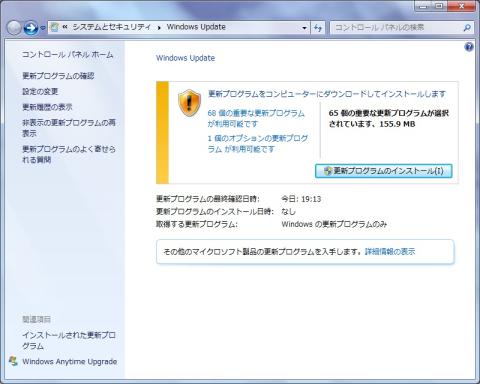Click the Forward navigation arrow button
This screenshot has width=480, height=384.
click(31, 28)
